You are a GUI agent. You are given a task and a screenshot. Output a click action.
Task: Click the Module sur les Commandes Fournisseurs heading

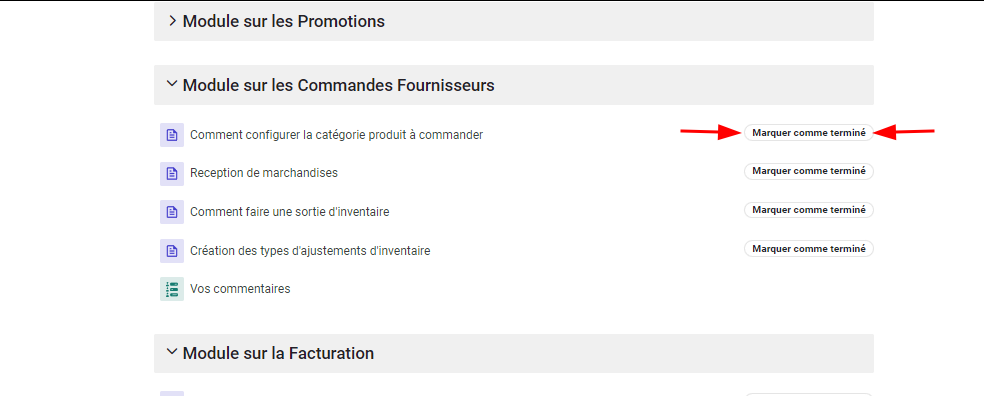338,85
